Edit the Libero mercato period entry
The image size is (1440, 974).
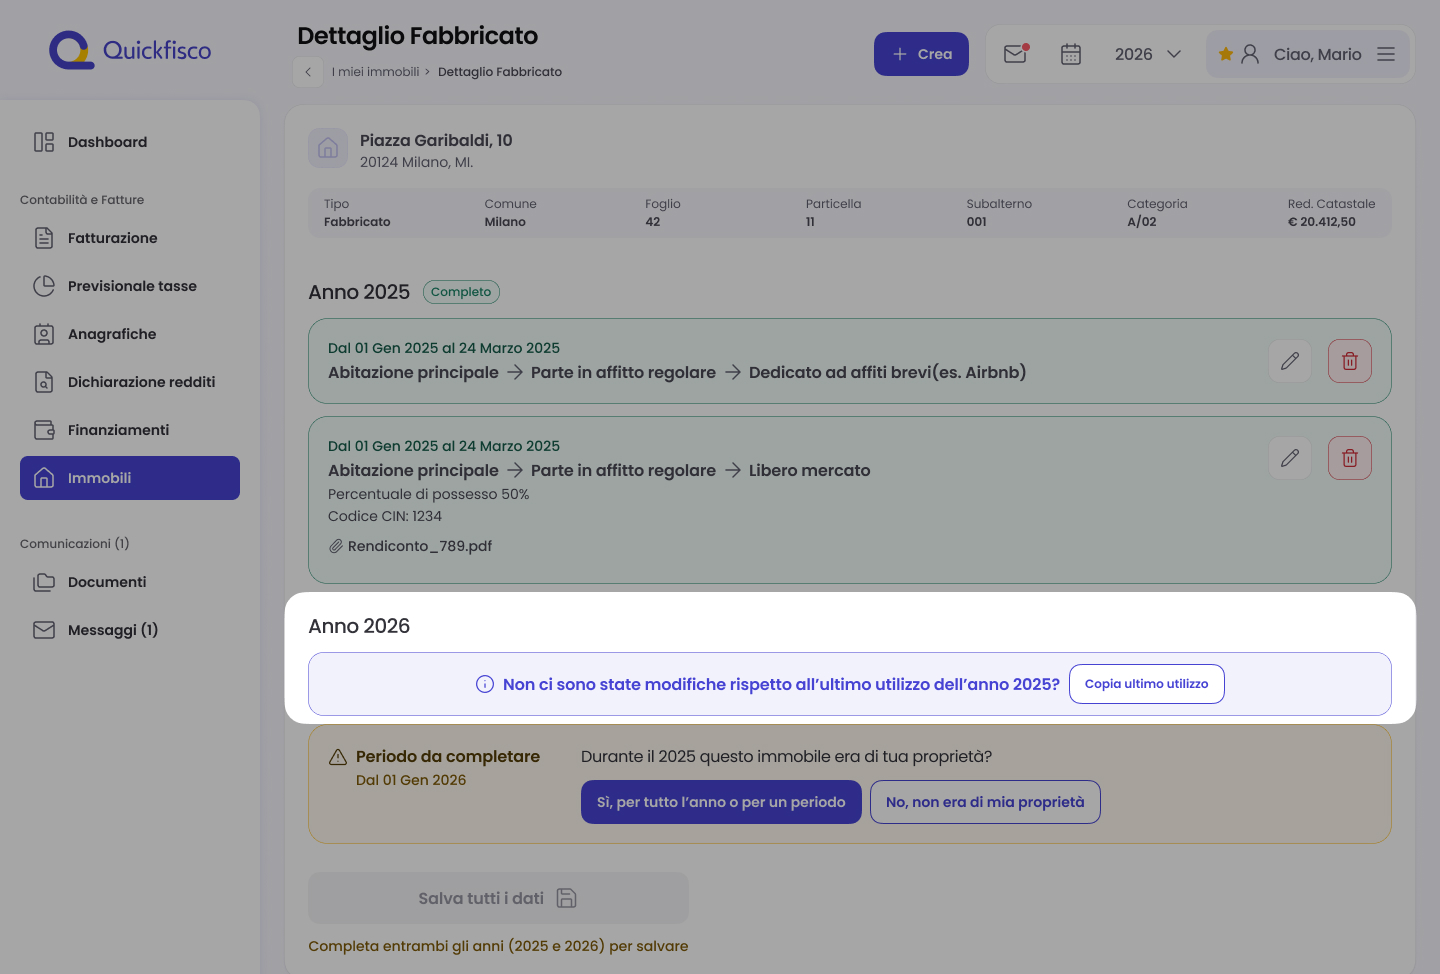[1289, 458]
